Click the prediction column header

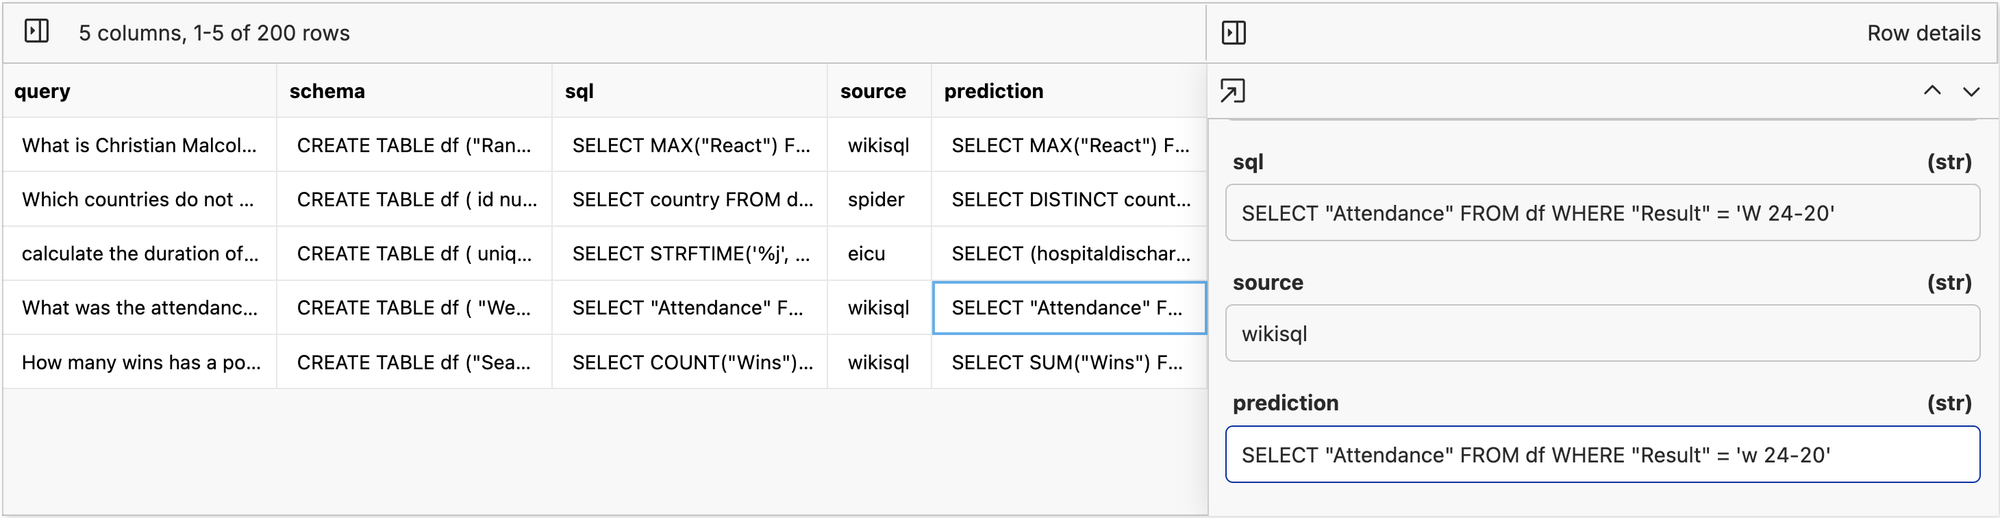click(993, 91)
